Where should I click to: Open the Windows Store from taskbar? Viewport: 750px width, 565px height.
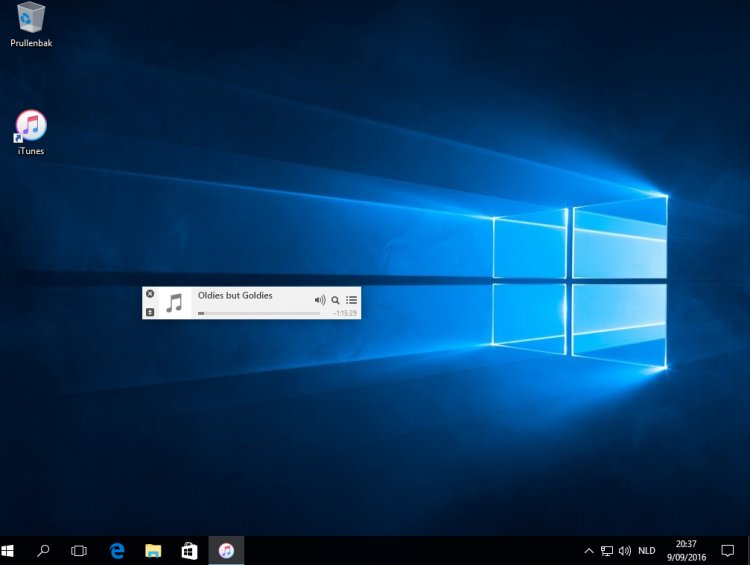189,551
